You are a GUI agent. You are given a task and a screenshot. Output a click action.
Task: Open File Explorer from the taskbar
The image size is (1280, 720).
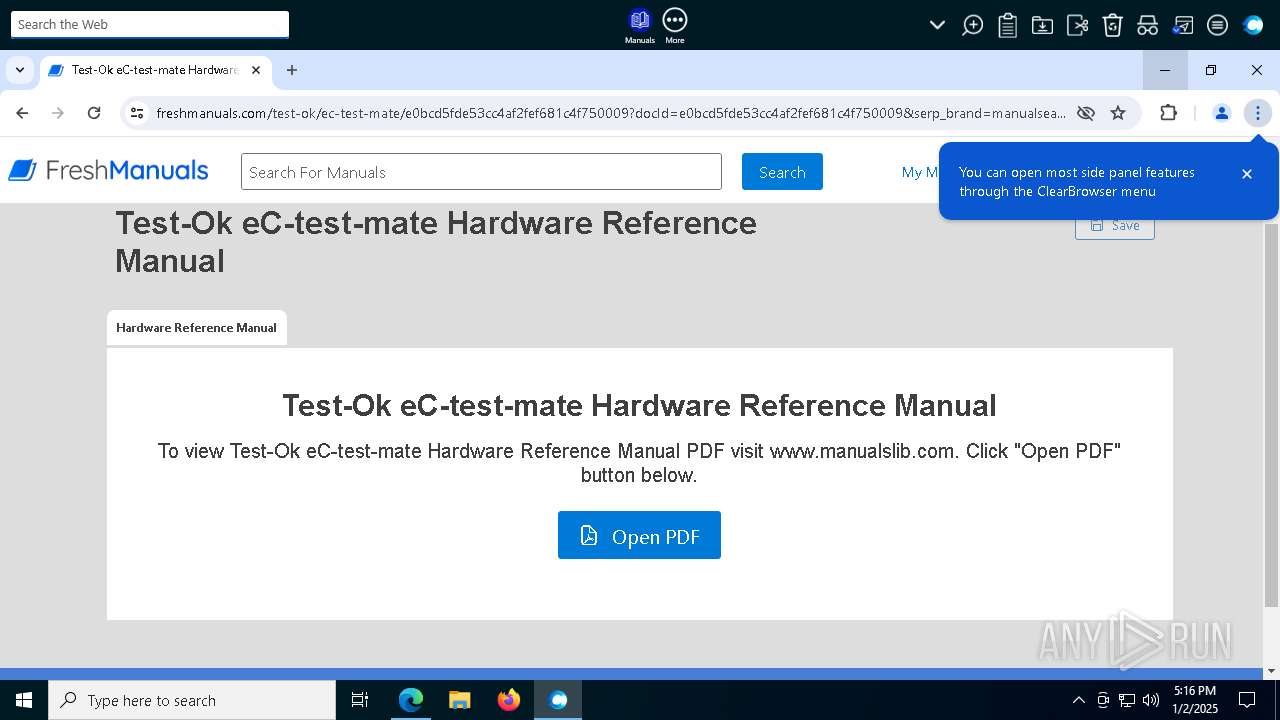[460, 700]
